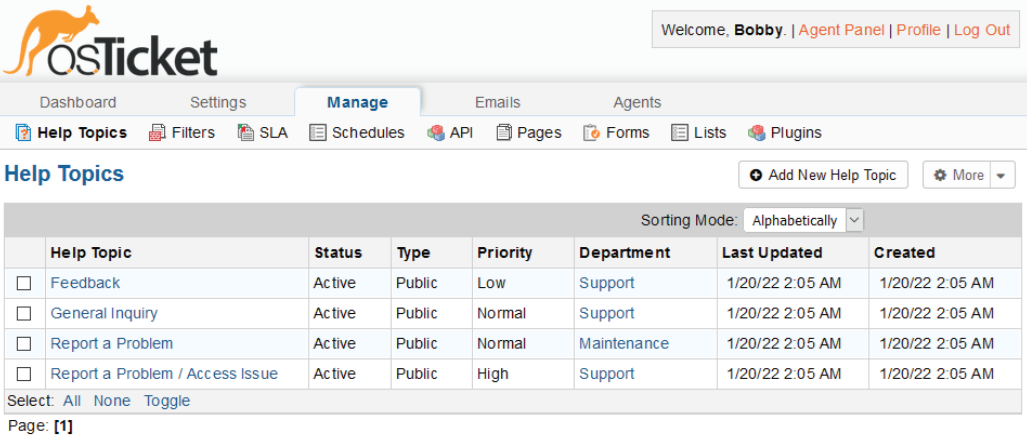Open the Dashboard tab

coord(78,102)
